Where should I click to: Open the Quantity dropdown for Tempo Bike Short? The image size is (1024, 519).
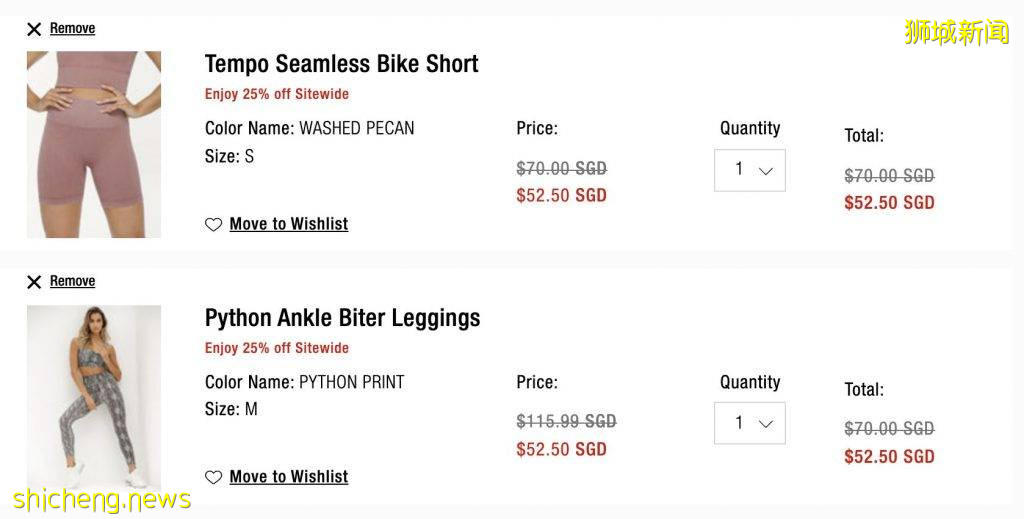[749, 170]
